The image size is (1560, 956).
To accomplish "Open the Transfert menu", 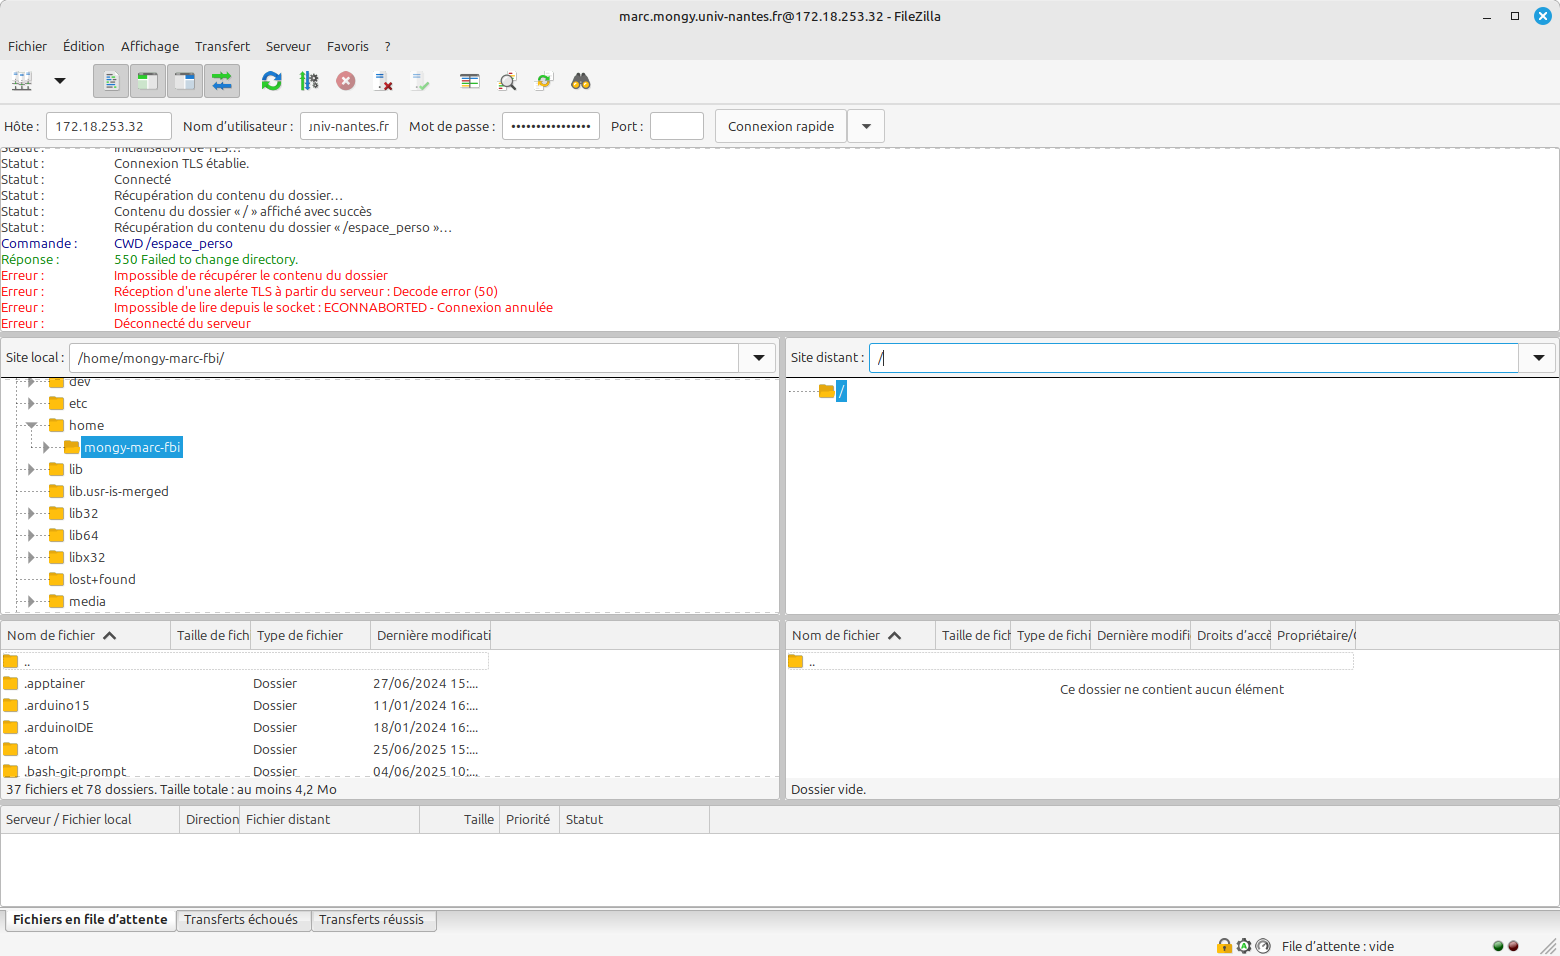I will coord(222,45).
